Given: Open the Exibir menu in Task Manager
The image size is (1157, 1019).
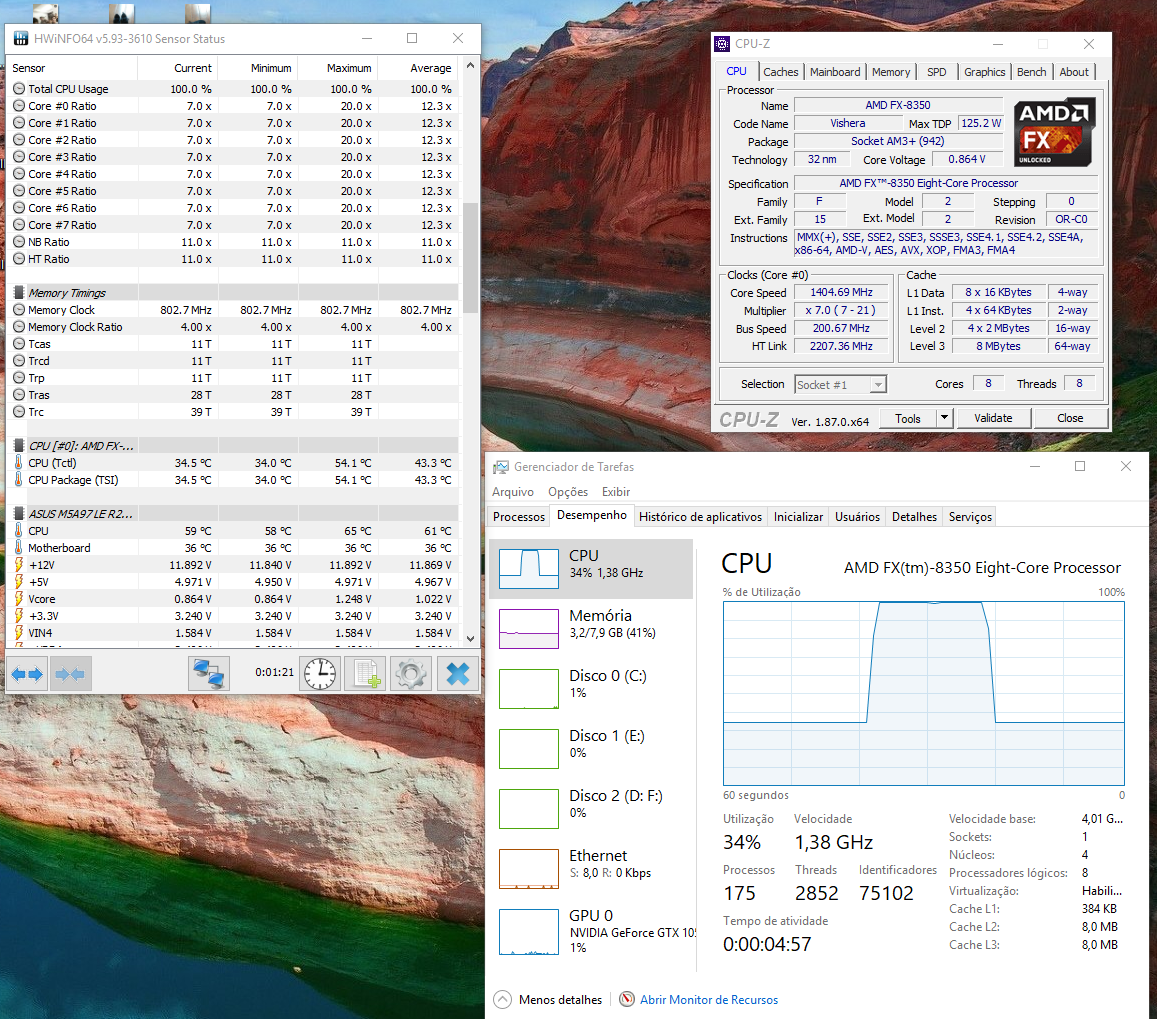Looking at the screenshot, I should pyautogui.click(x=615, y=492).
